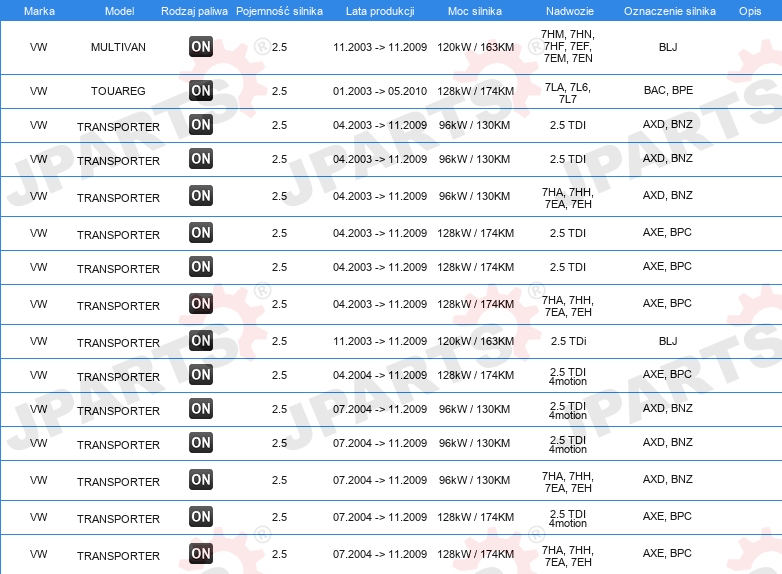782x574 pixels.
Task: Click AXE, BPC in 07.2004 128kW 4motion row
Action: click(667, 516)
